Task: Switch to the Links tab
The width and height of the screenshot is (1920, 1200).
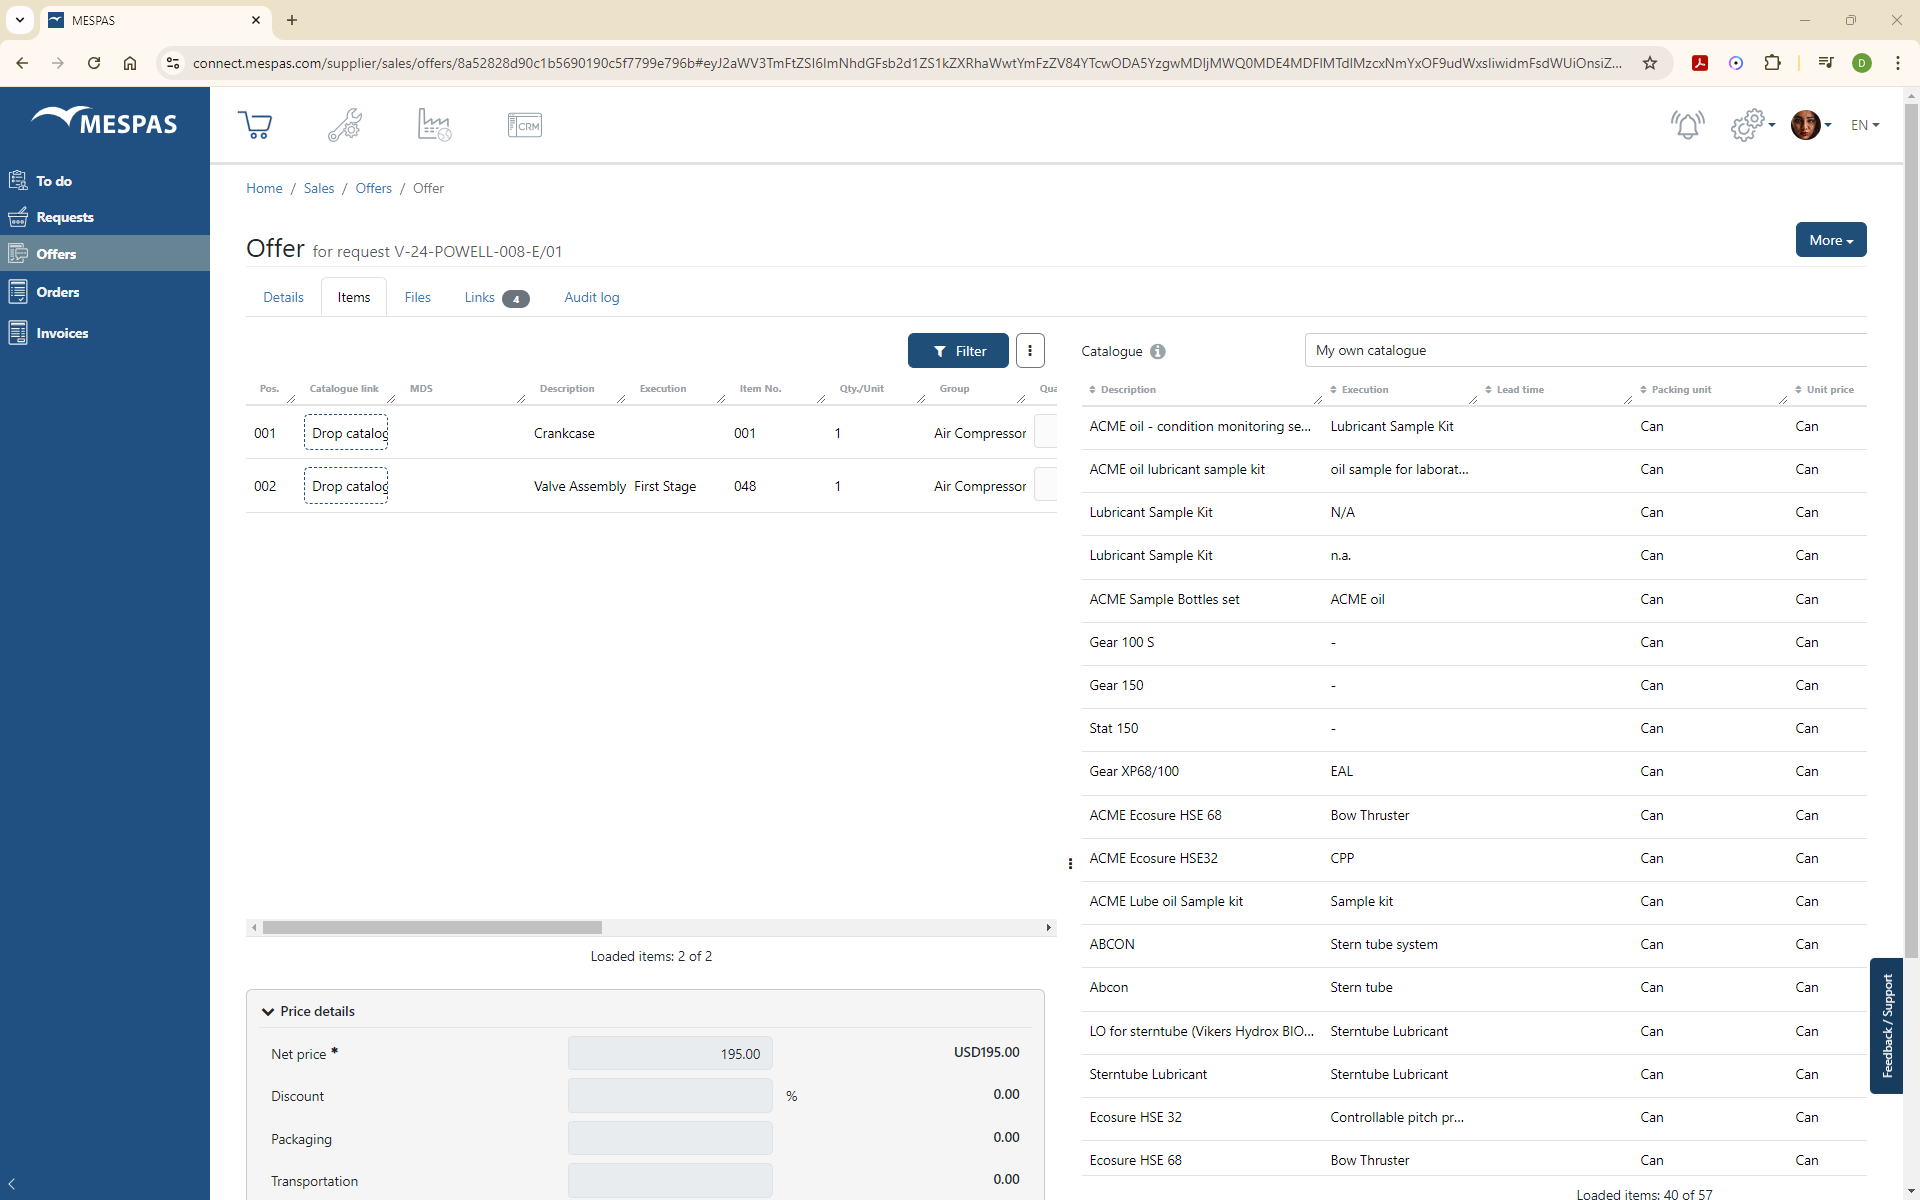Action: tap(496, 297)
